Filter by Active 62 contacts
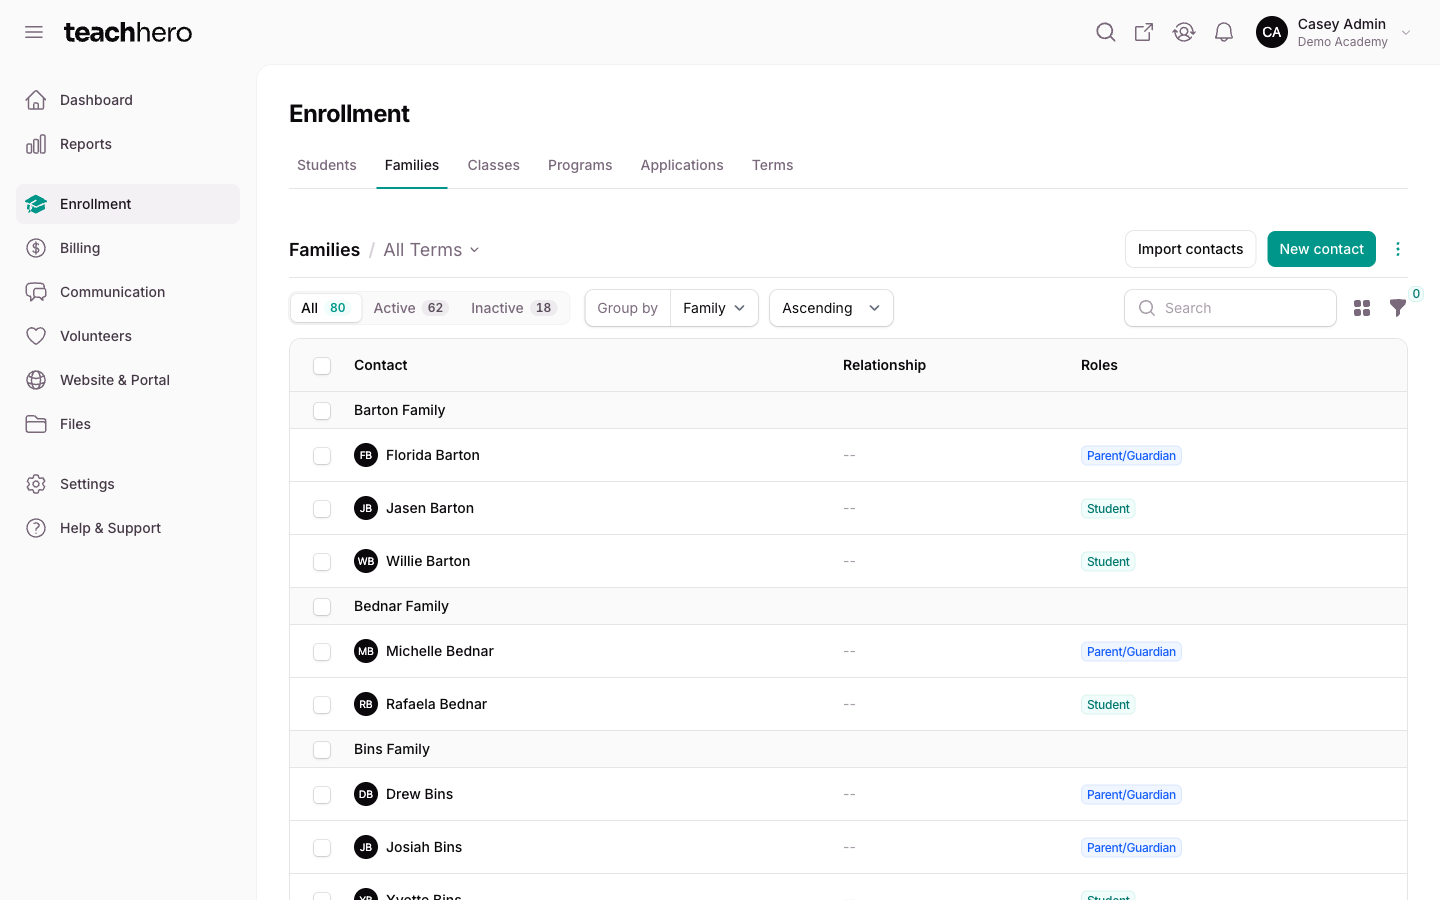1440x900 pixels. pos(411,308)
